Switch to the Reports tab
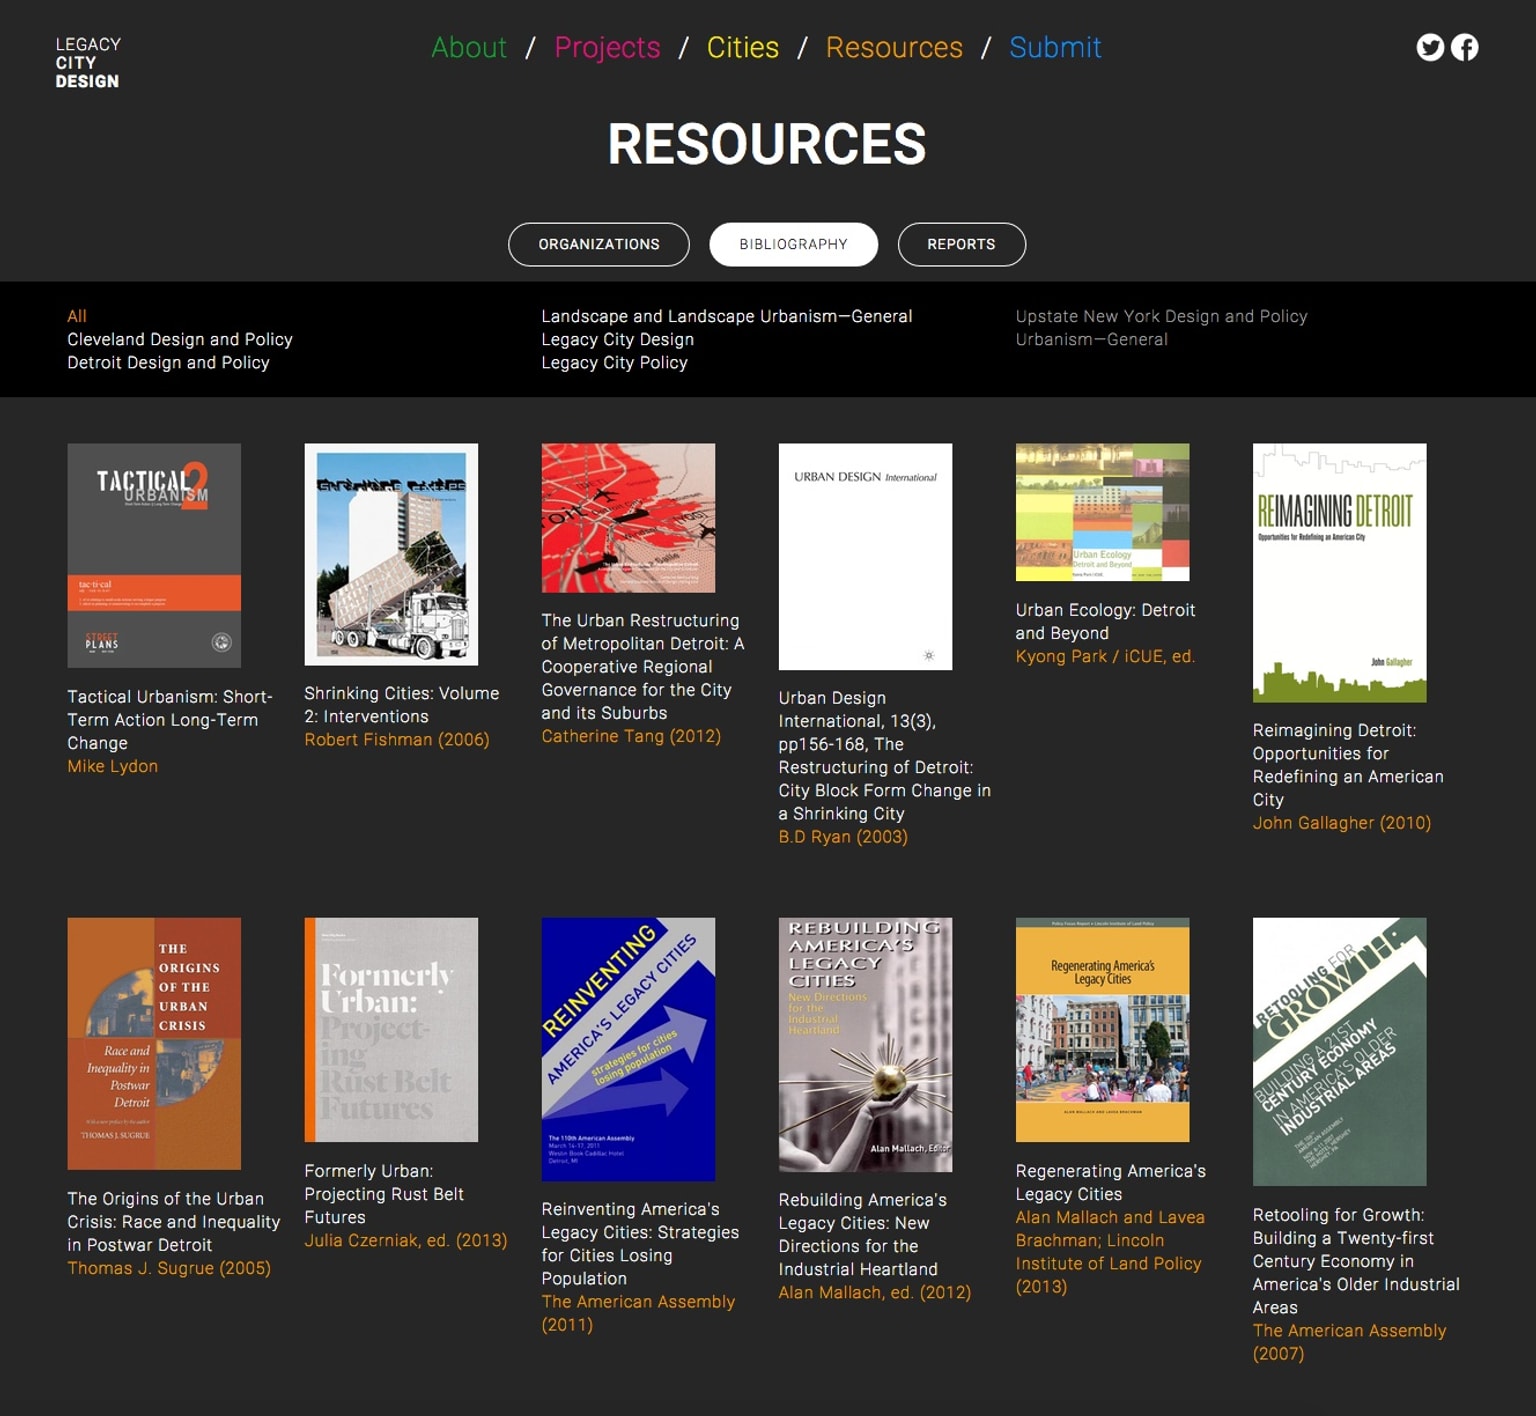This screenshot has width=1536, height=1416. click(960, 244)
